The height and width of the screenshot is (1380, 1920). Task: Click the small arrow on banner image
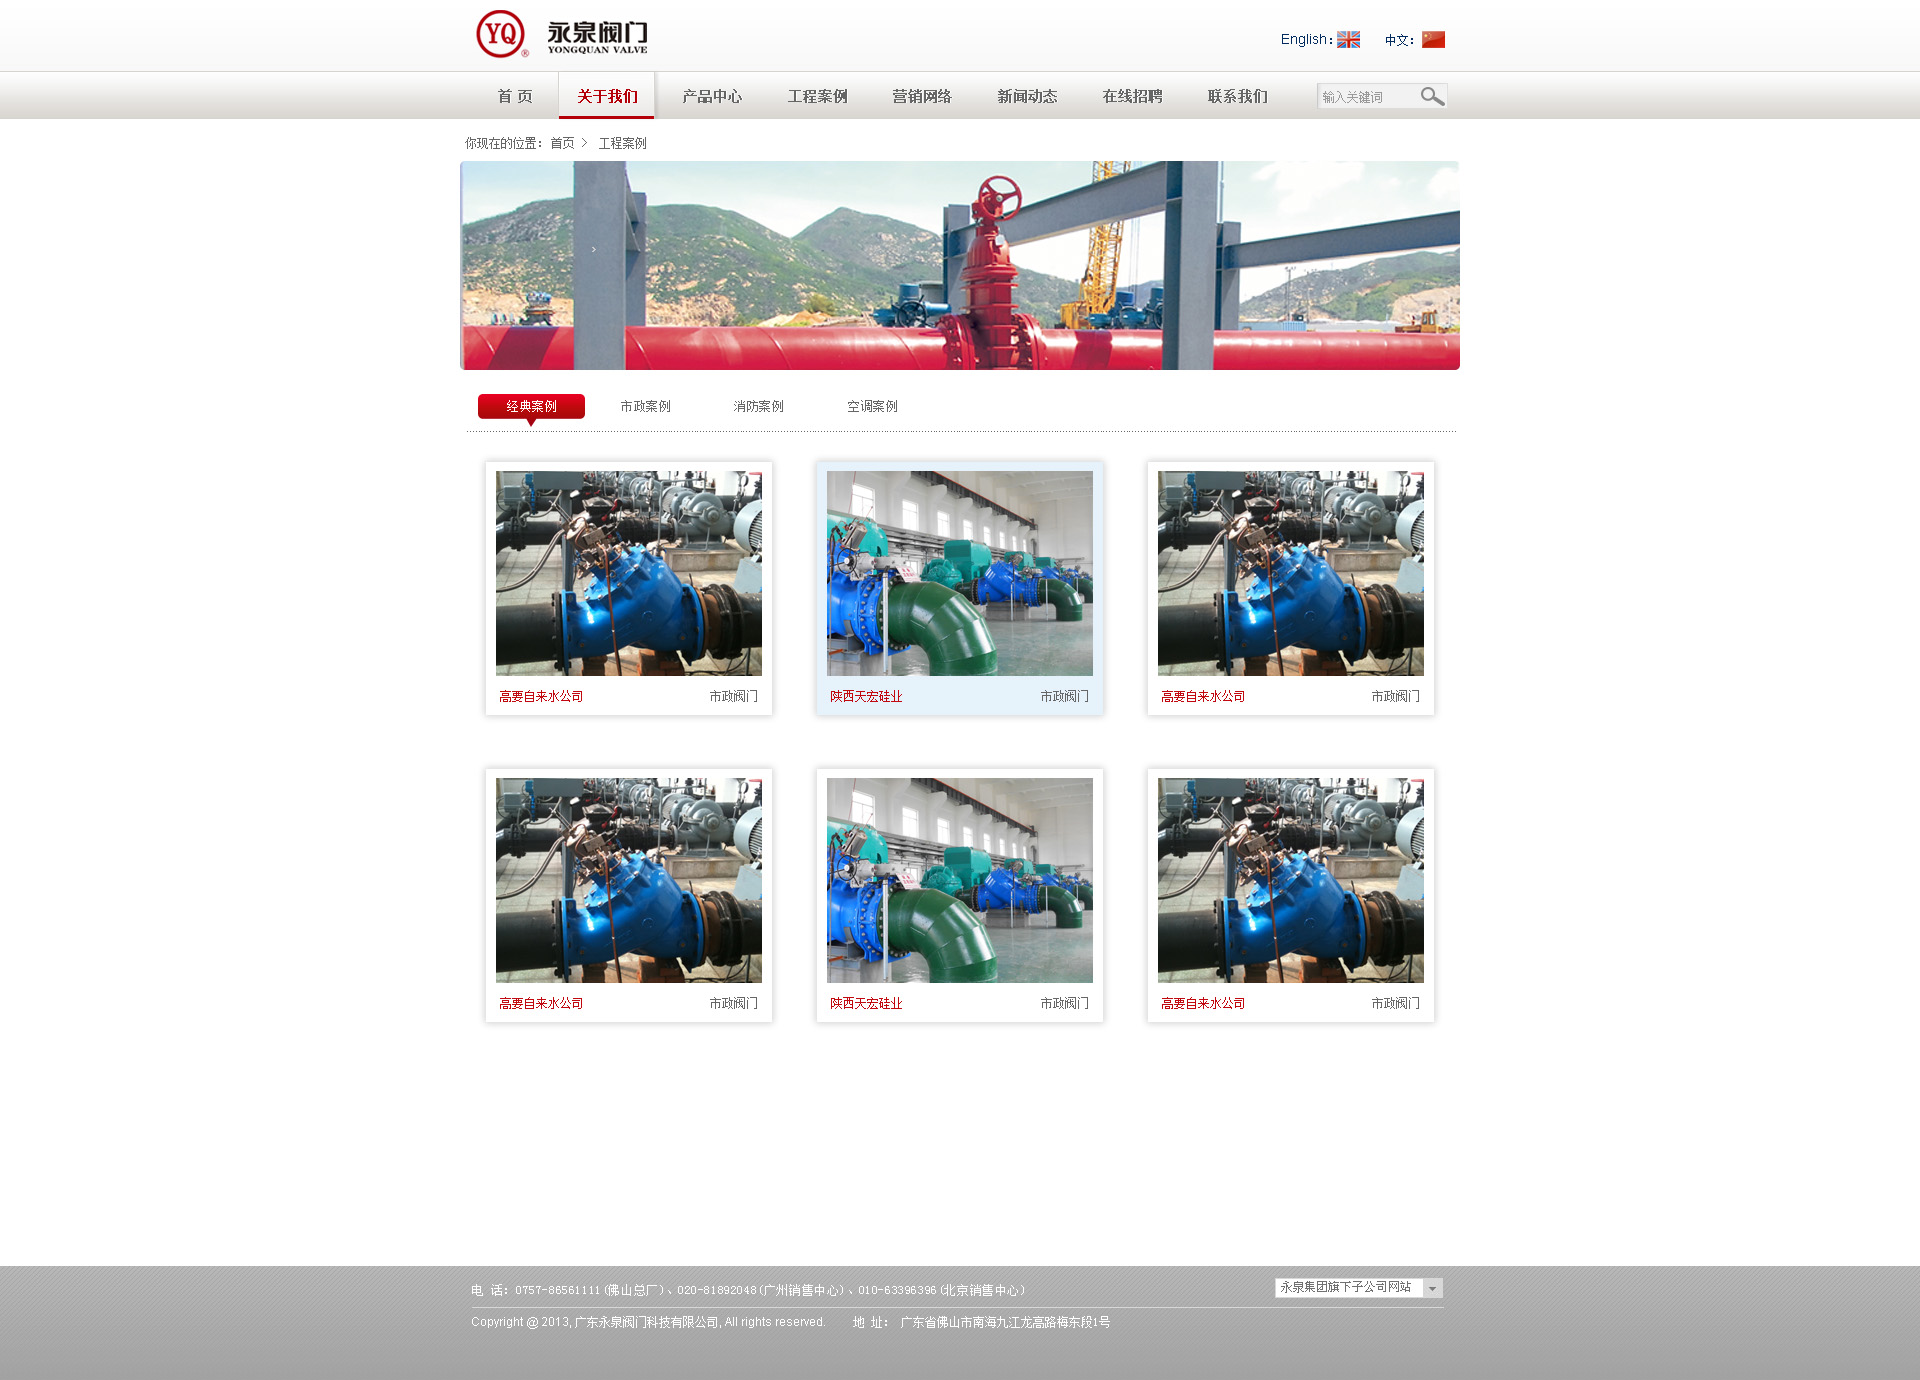pos(593,249)
